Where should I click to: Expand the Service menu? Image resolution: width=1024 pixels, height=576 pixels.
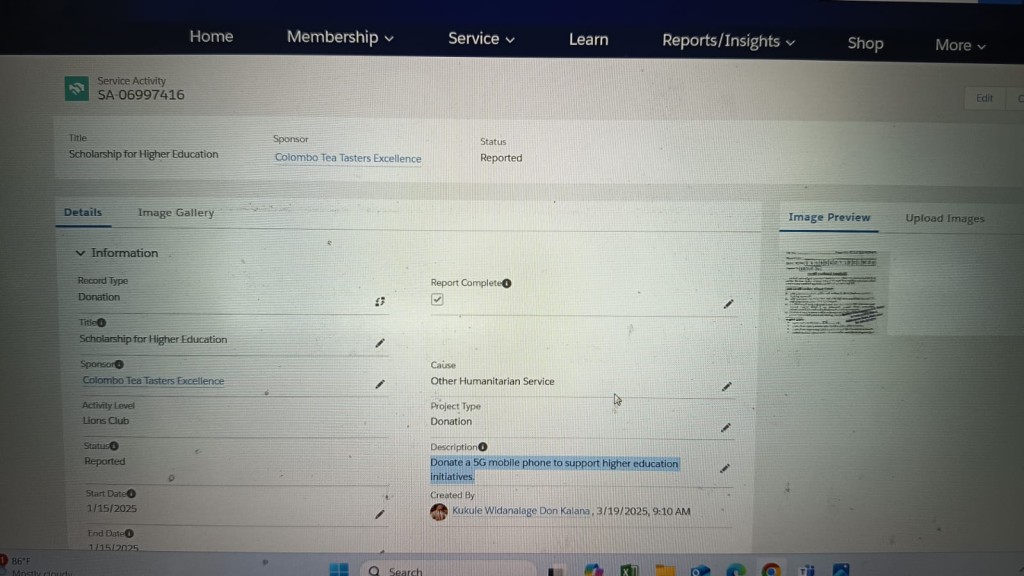(481, 39)
